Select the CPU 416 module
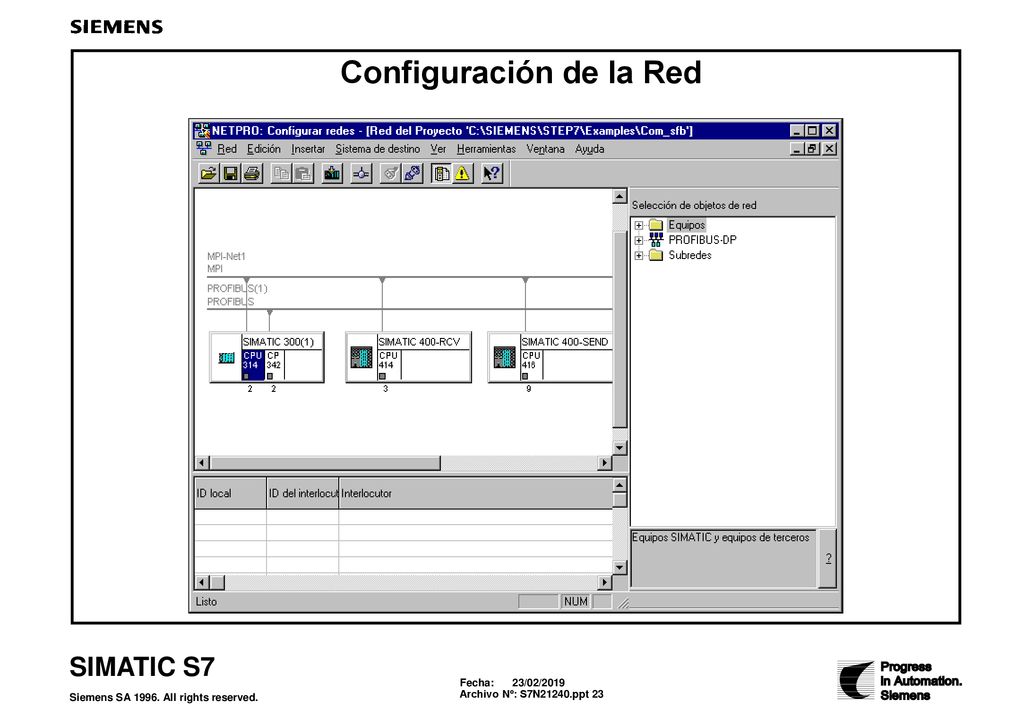This screenshot has width=1024, height=709. pyautogui.click(x=532, y=366)
